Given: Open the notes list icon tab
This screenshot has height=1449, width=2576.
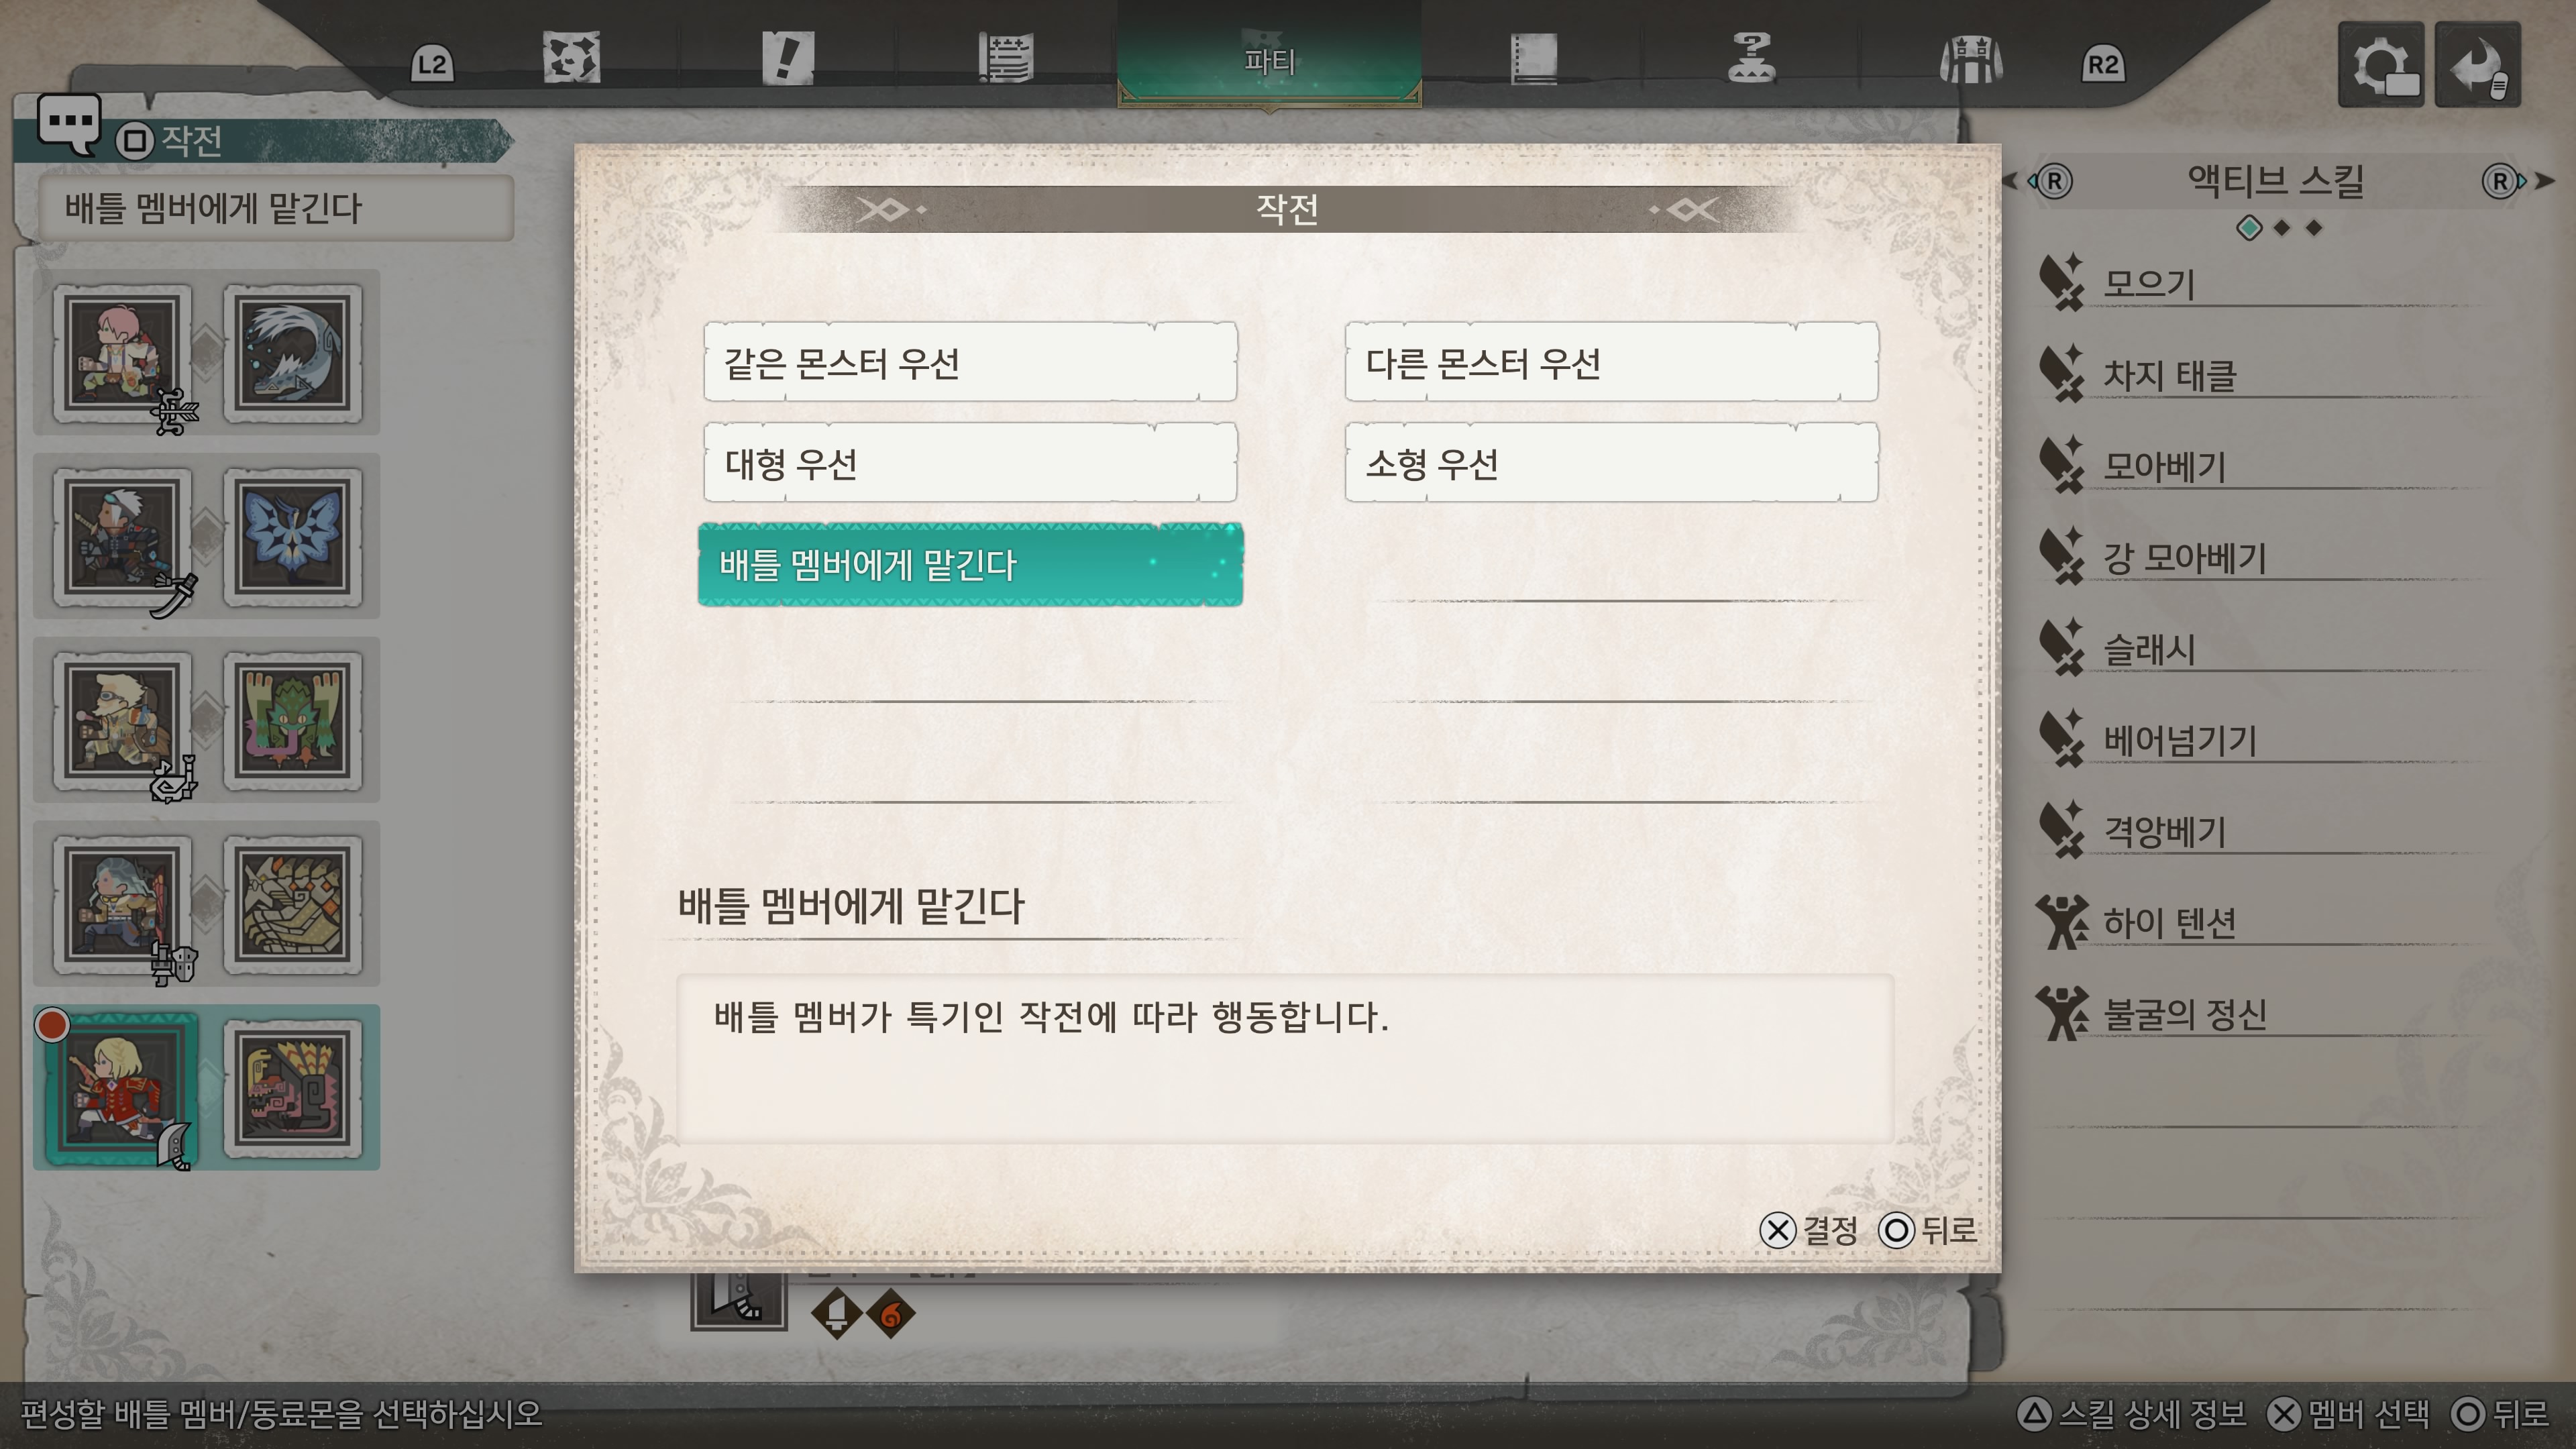Looking at the screenshot, I should click(x=1005, y=58).
